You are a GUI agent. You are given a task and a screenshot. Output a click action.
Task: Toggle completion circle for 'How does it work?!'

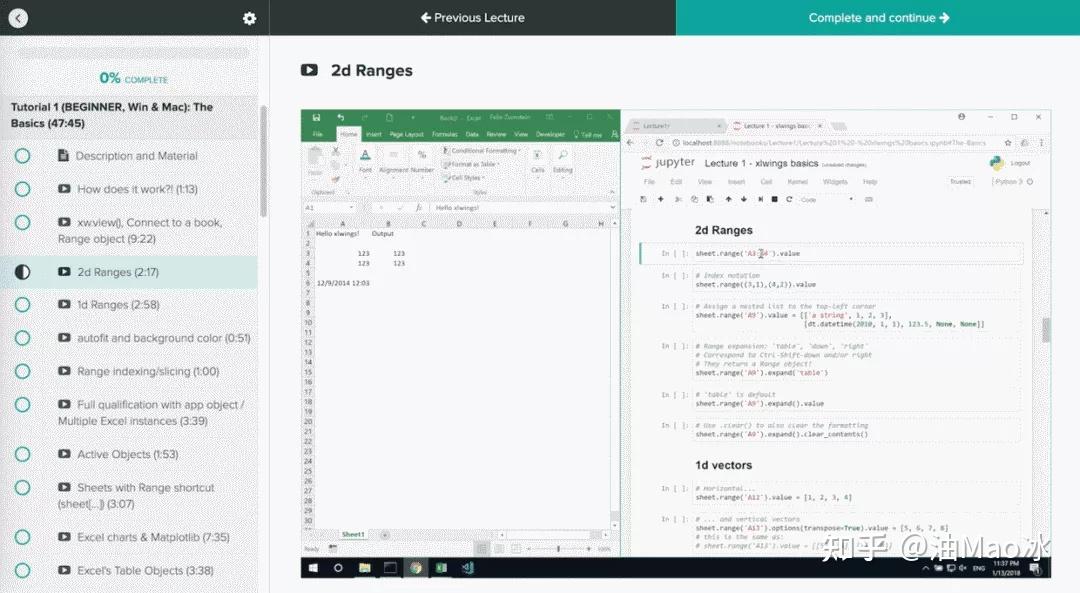[22, 189]
